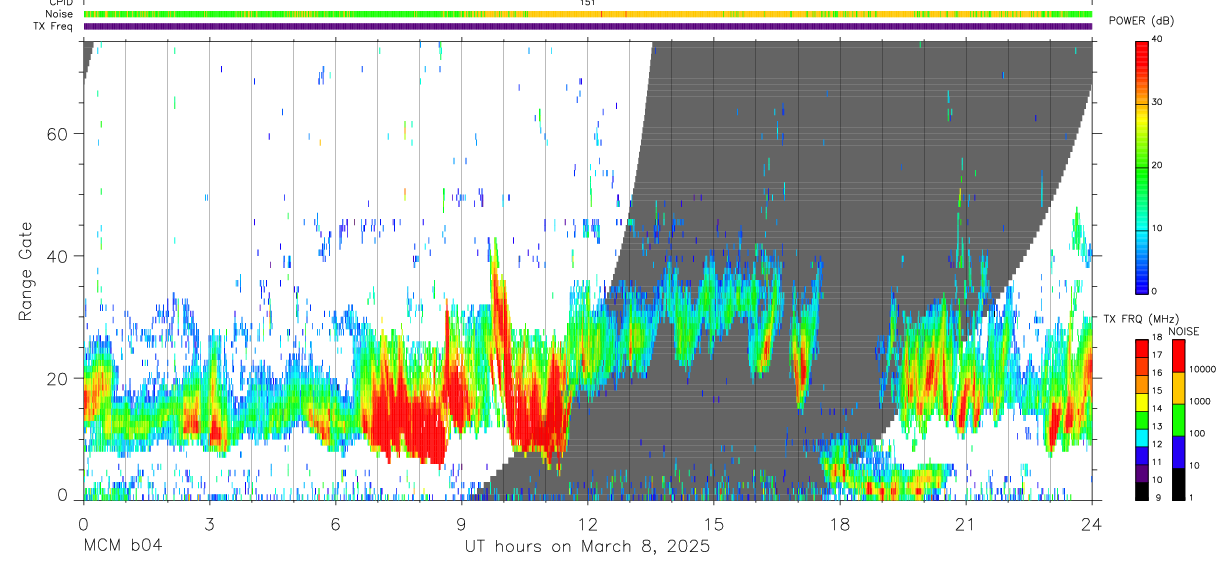Click the purple TX Freq band
The width and height of the screenshot is (1228, 567).
[587, 26]
